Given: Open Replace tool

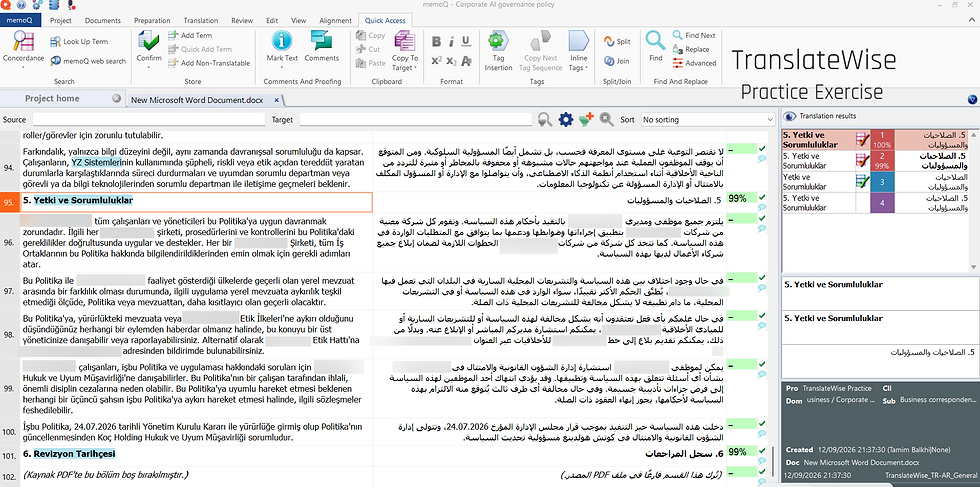Looking at the screenshot, I should [x=691, y=49].
